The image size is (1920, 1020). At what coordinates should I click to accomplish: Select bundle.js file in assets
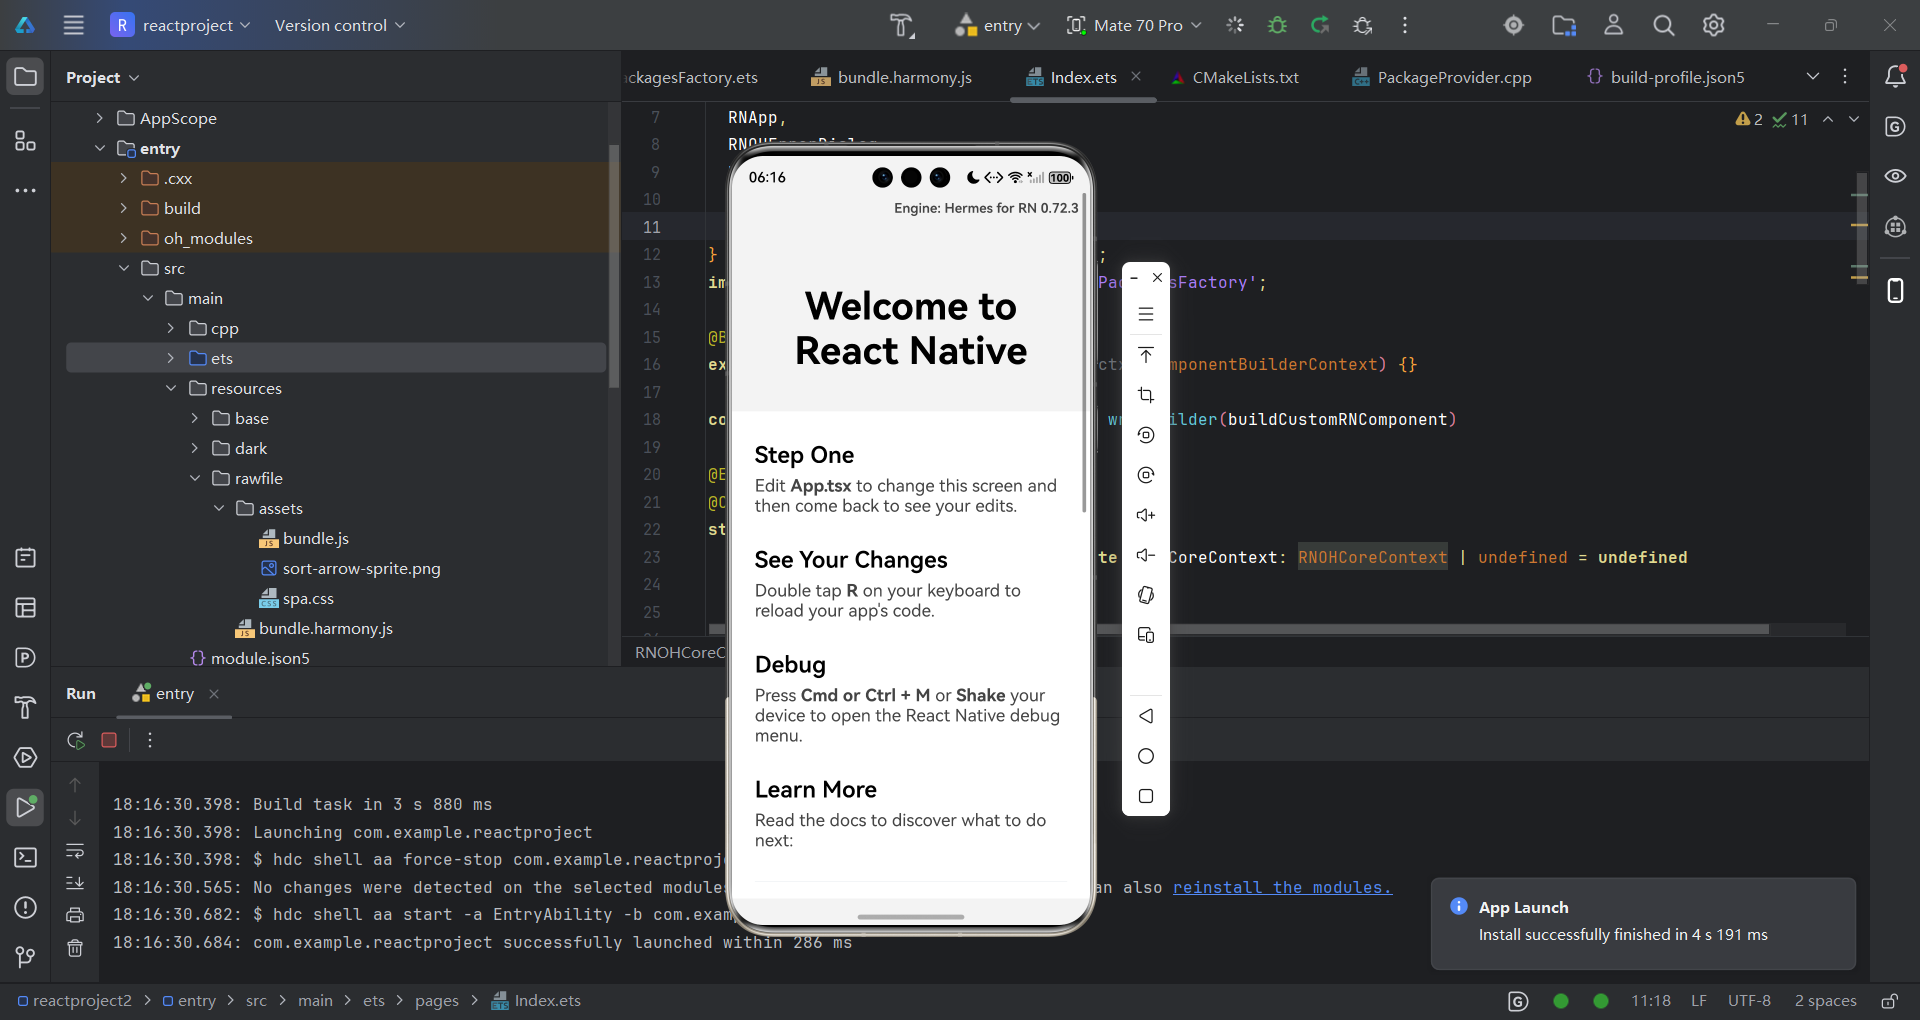coord(304,538)
